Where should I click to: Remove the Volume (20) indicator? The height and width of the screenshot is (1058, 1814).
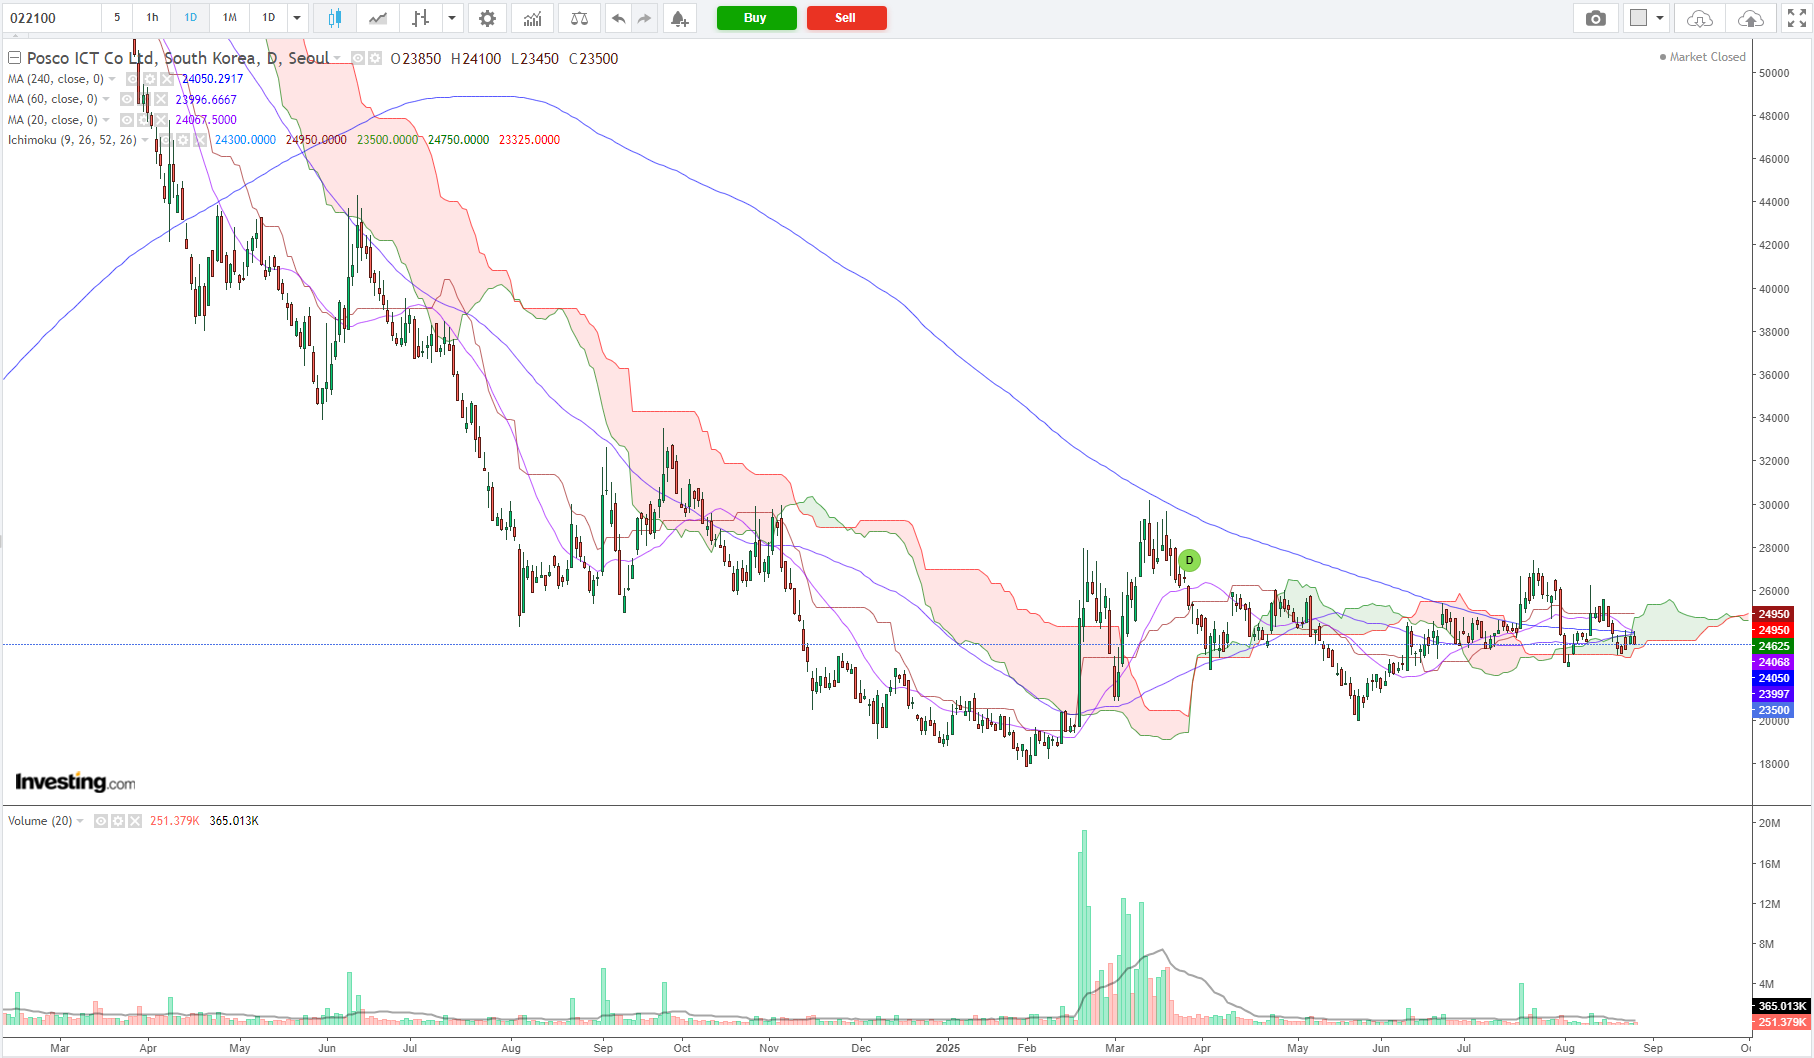tap(135, 821)
